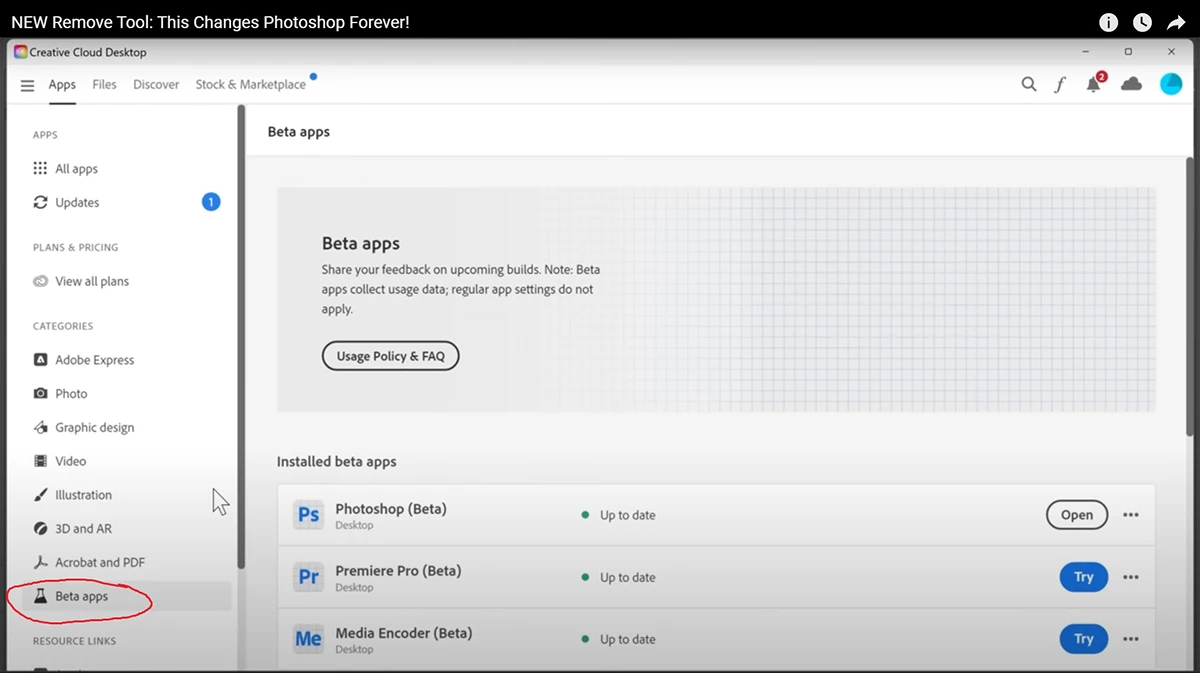Switch to the Apps tab
Viewport: 1200px width, 673px height.
(62, 85)
